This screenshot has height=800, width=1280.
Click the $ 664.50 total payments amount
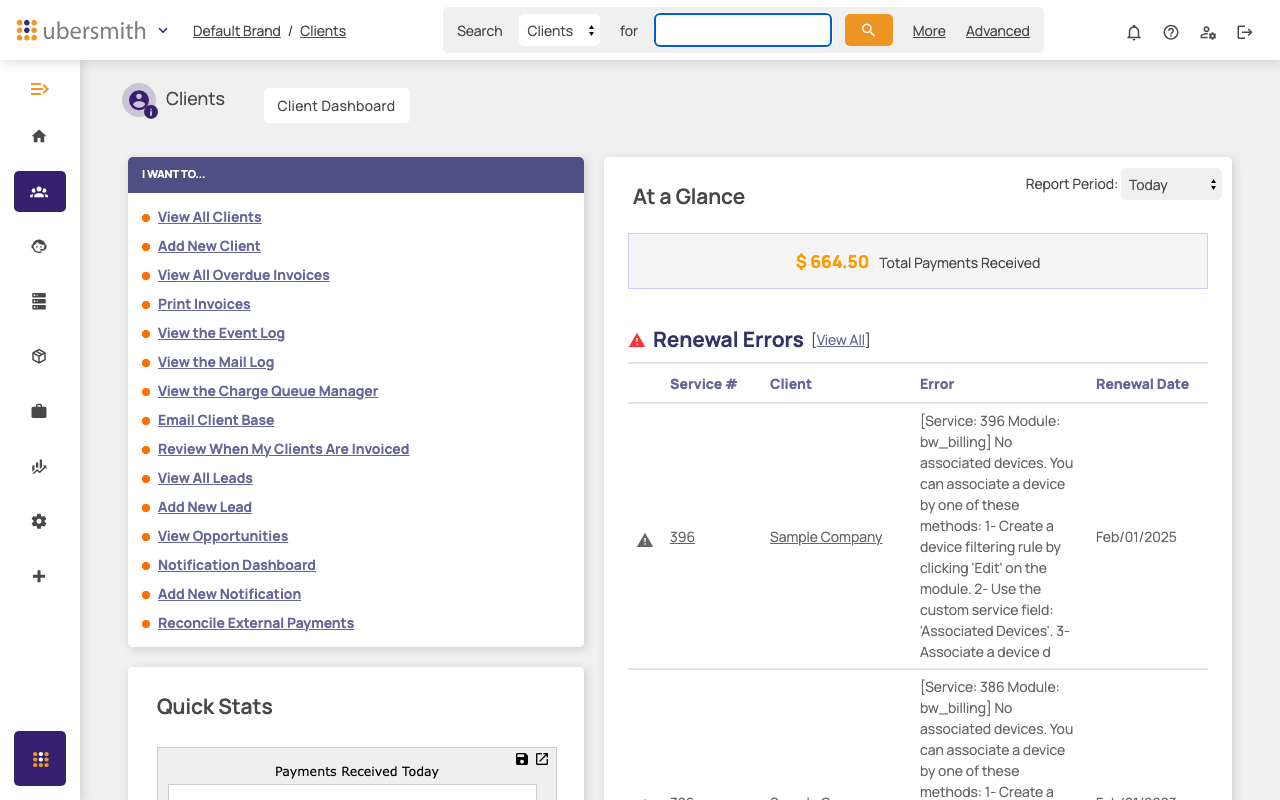click(x=832, y=262)
